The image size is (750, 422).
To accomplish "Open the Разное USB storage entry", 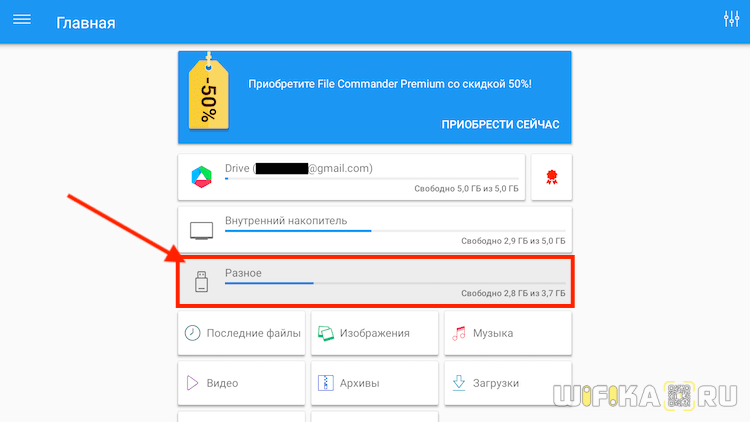I will pyautogui.click(x=375, y=282).
